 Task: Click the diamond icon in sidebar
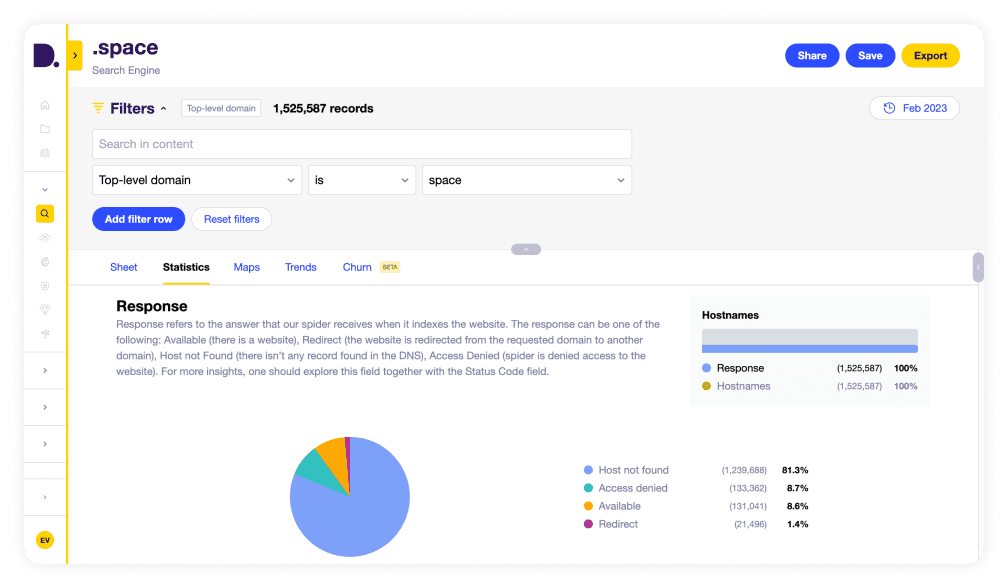45,310
